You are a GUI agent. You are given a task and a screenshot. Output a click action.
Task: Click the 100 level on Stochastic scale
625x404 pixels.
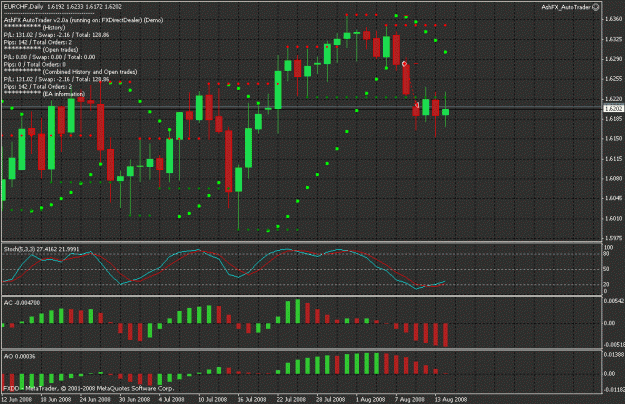(609, 247)
